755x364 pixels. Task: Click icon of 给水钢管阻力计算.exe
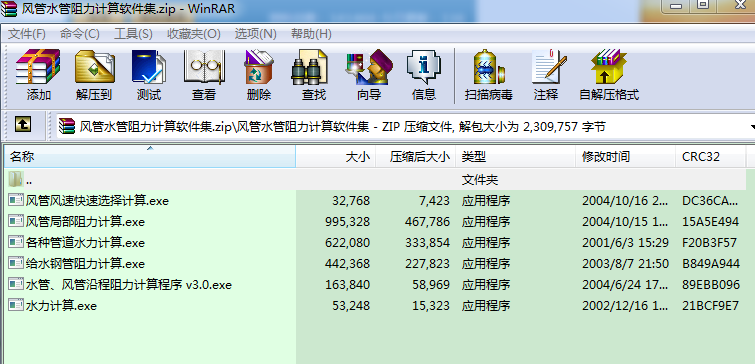pyautogui.click(x=16, y=263)
